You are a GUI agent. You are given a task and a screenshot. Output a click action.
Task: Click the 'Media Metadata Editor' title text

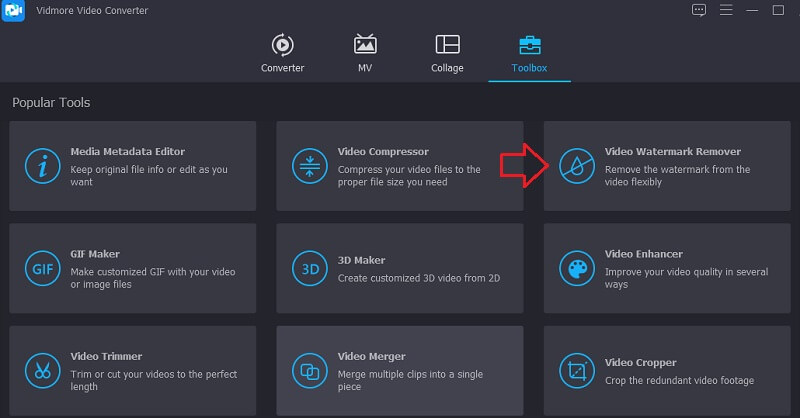pos(127,152)
